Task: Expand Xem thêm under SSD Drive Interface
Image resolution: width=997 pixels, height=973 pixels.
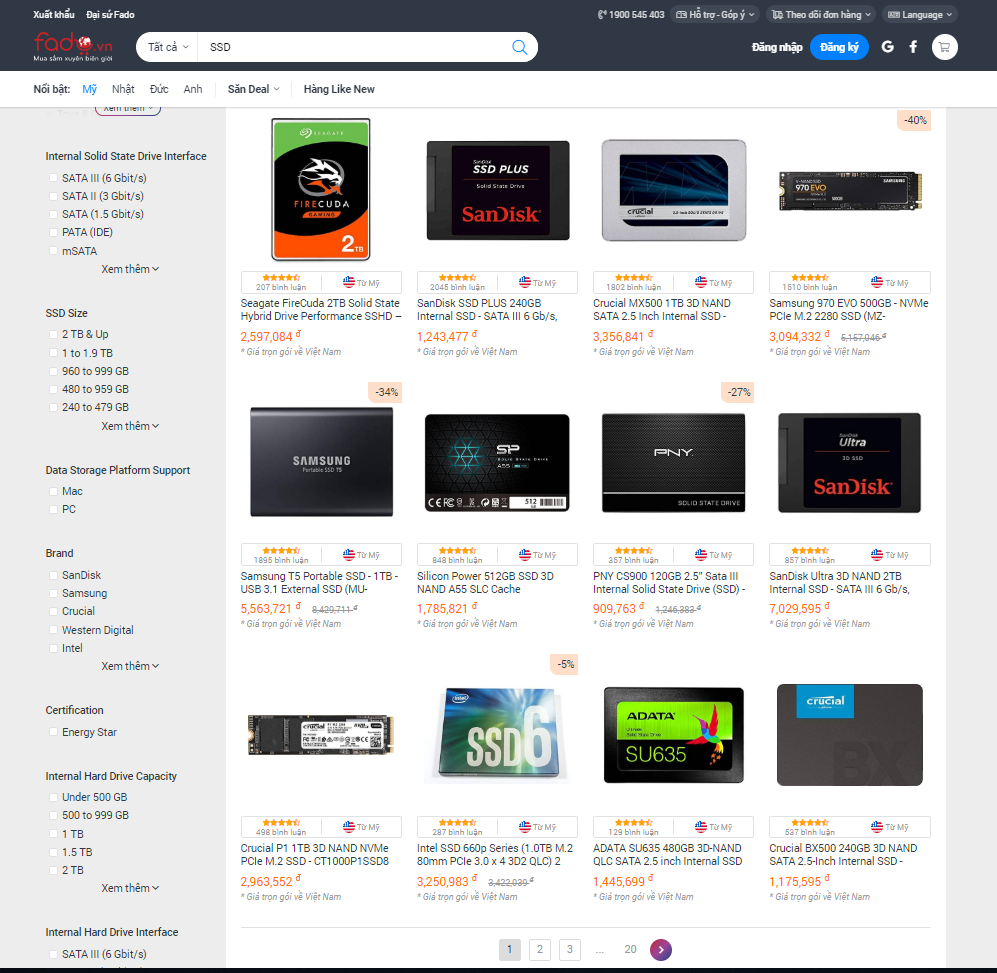Action: [x=130, y=269]
